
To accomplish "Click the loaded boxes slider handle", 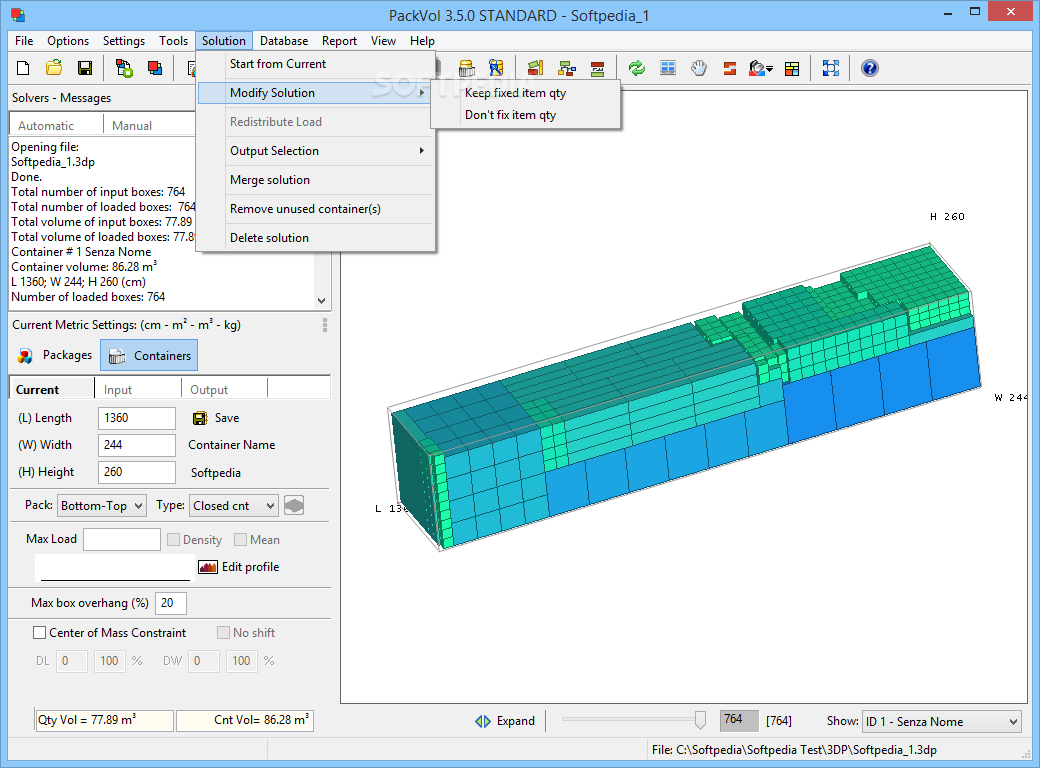I will 700,720.
